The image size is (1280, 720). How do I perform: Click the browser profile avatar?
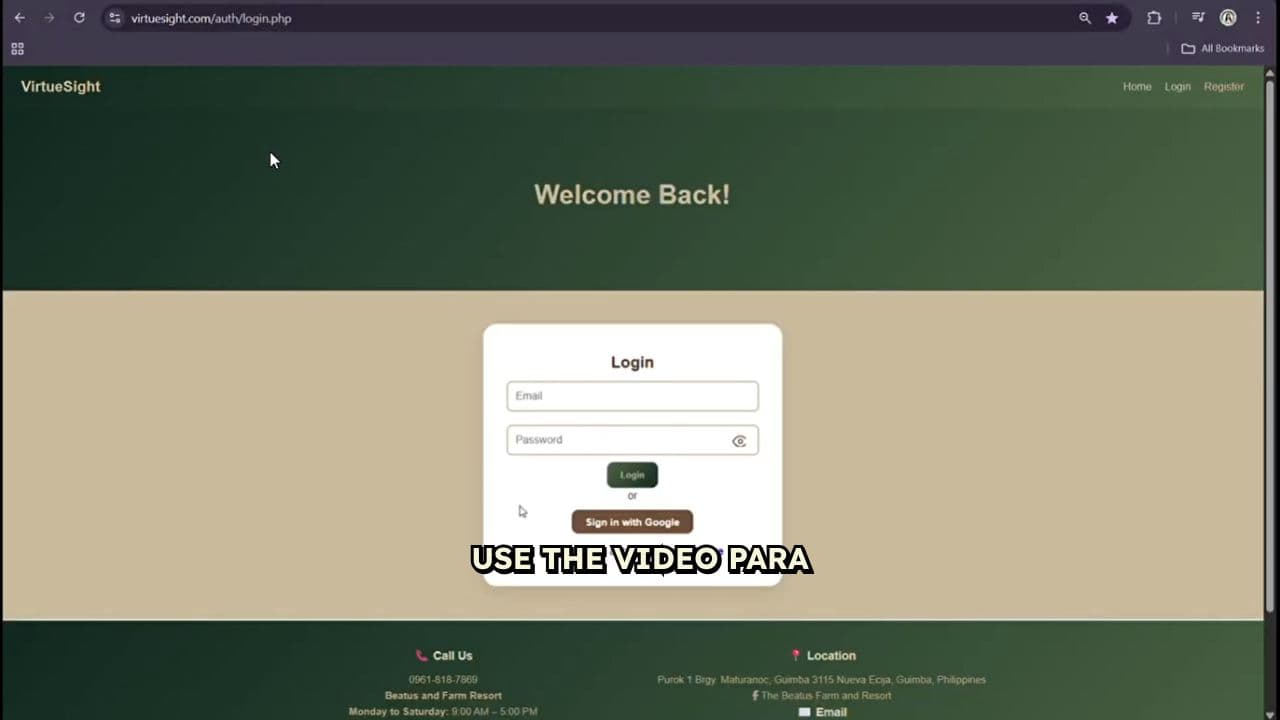click(x=1228, y=18)
